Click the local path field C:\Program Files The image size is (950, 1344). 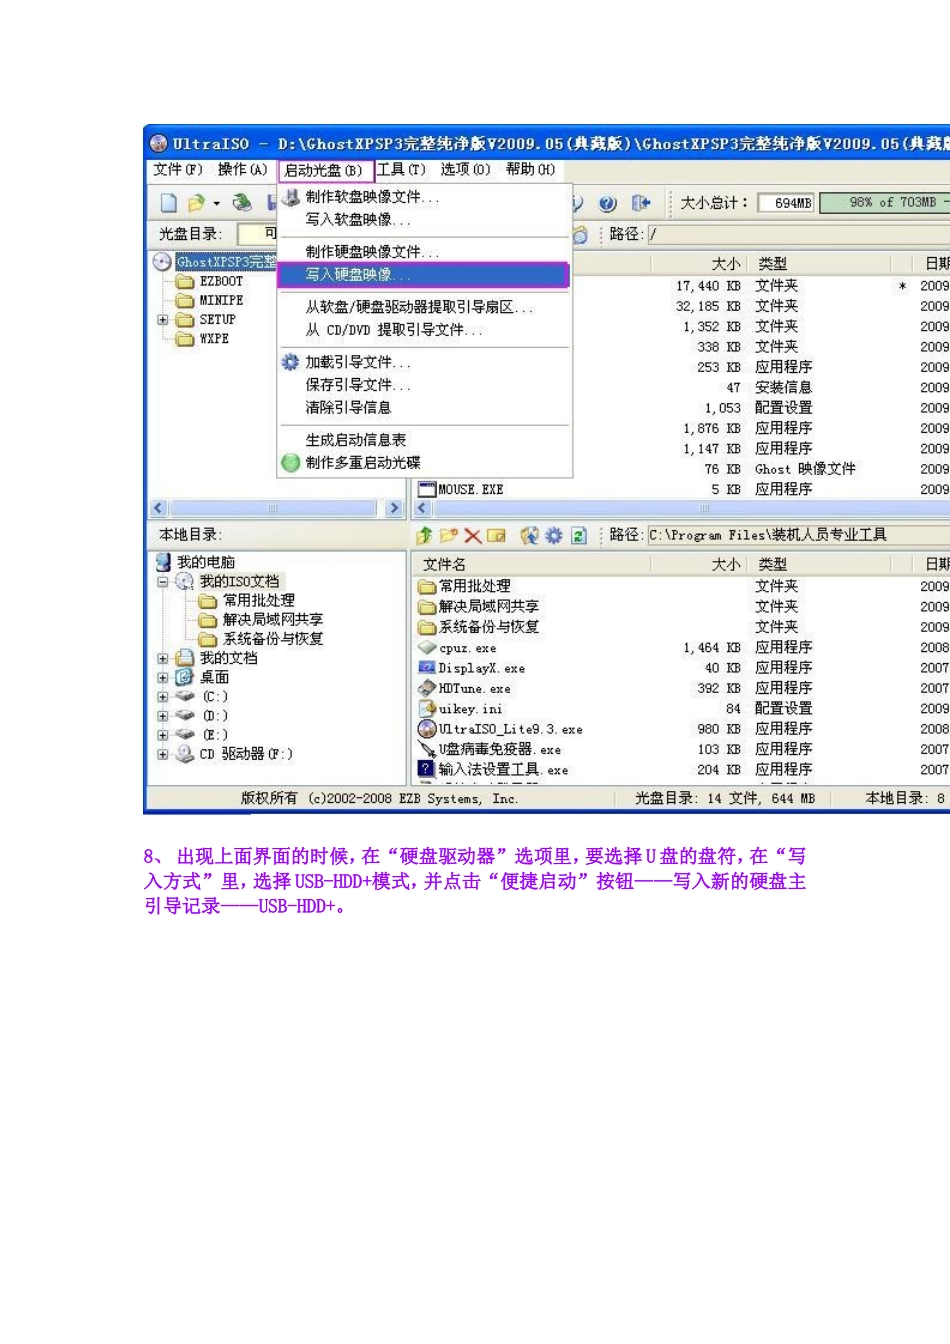click(x=797, y=535)
